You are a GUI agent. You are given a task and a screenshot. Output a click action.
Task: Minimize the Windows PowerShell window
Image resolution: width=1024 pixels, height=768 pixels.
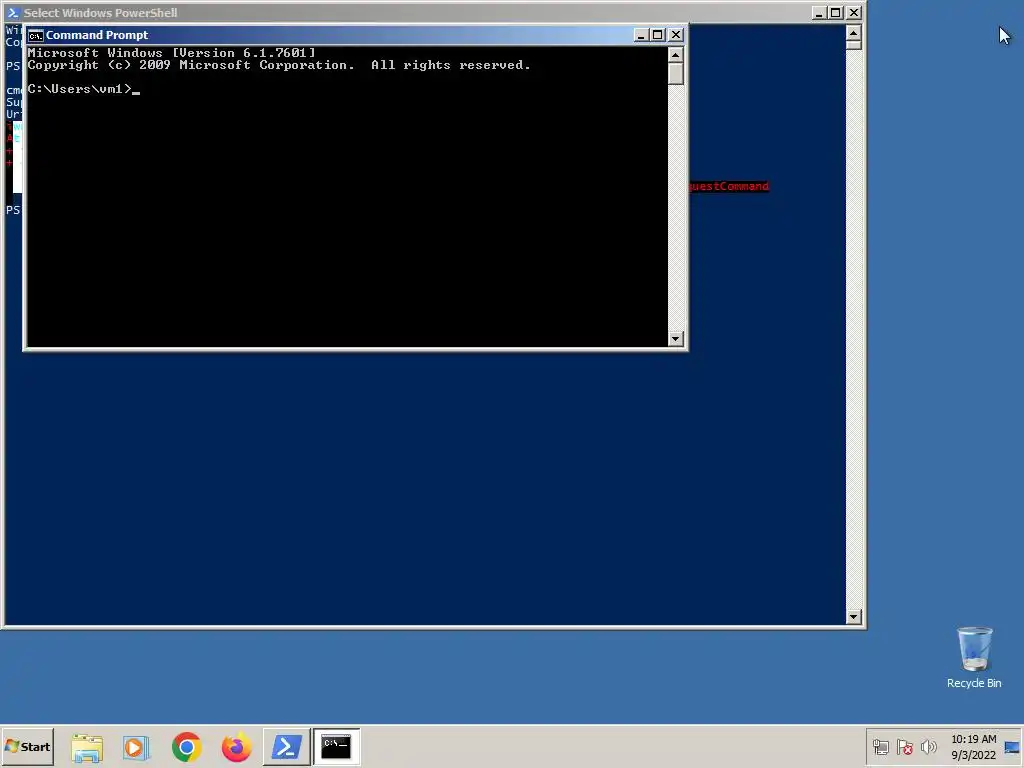coord(819,12)
